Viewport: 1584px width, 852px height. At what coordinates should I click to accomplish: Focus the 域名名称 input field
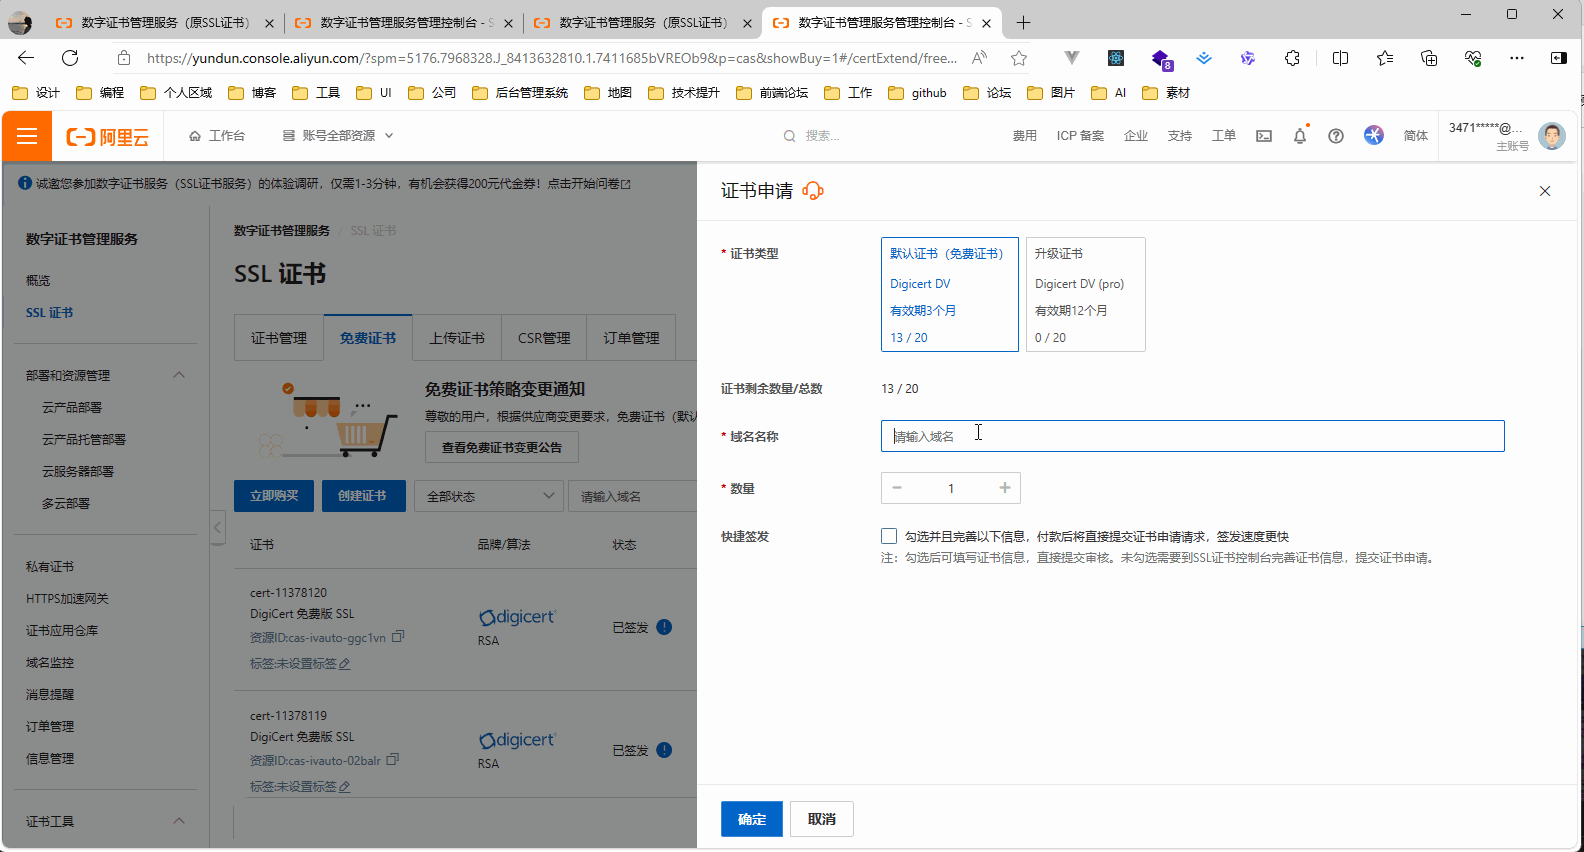[x=1192, y=436]
